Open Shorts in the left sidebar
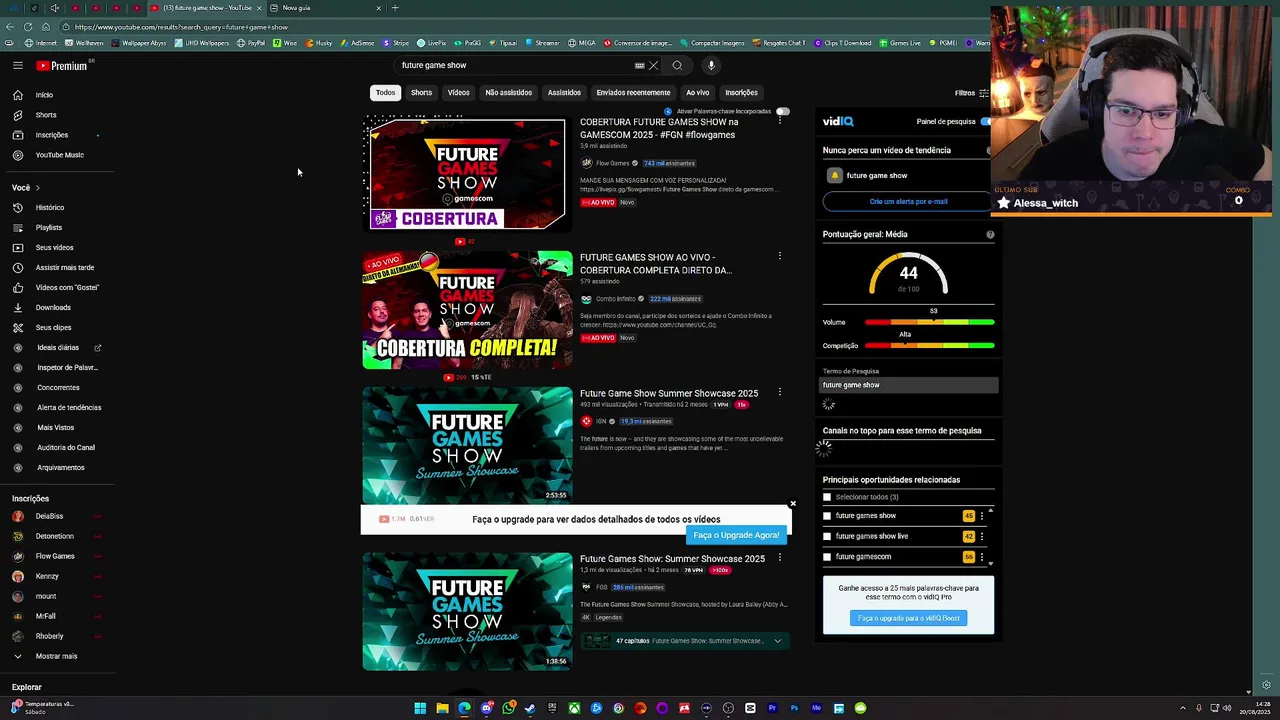Screen dimensions: 1280x720 (46, 115)
